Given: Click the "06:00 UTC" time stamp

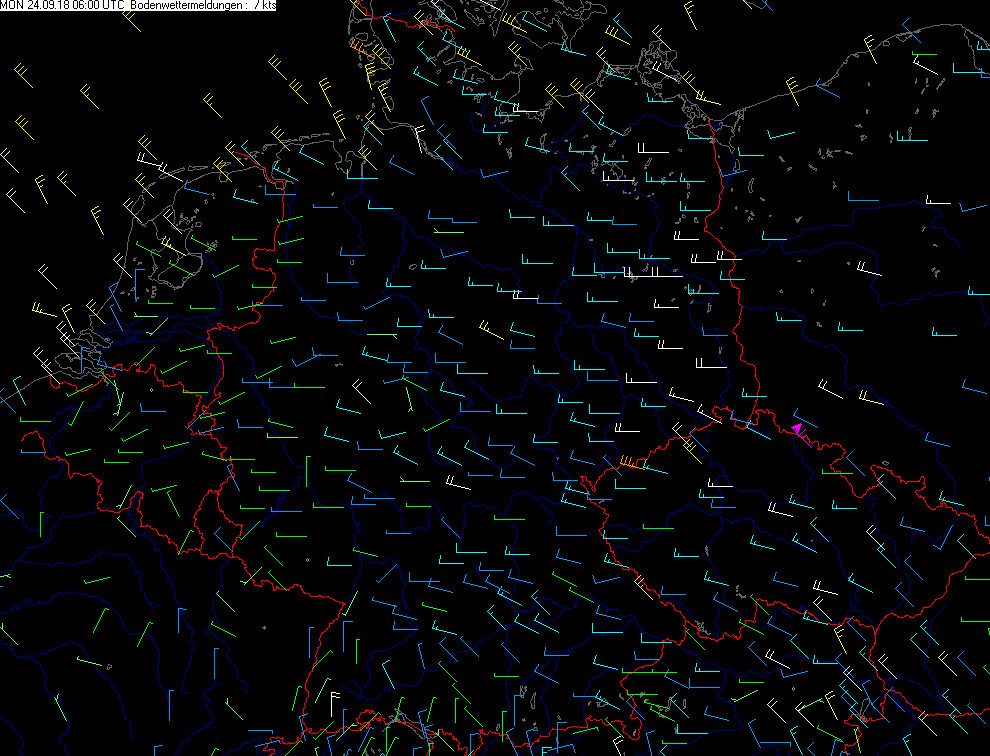Looking at the screenshot, I should 99,6.
